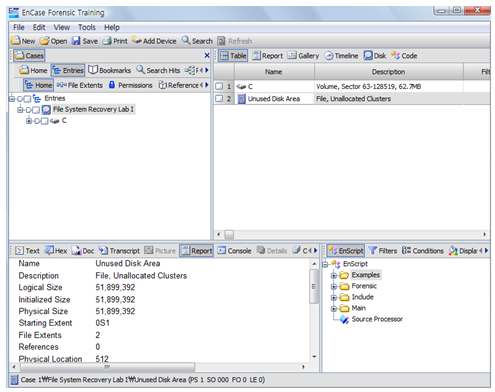The image size is (495, 392).
Task: Check the Entries root tree checkbox
Action: click(28, 99)
